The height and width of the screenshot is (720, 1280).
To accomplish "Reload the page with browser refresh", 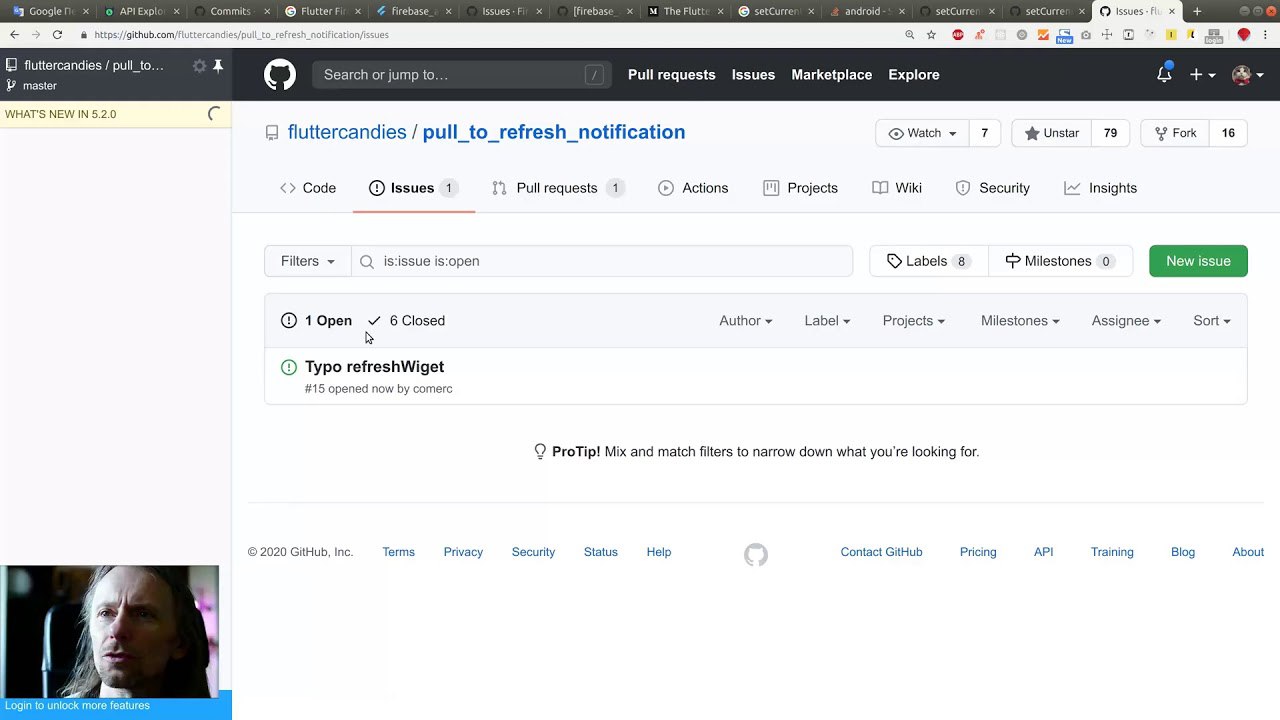I will tap(57, 34).
